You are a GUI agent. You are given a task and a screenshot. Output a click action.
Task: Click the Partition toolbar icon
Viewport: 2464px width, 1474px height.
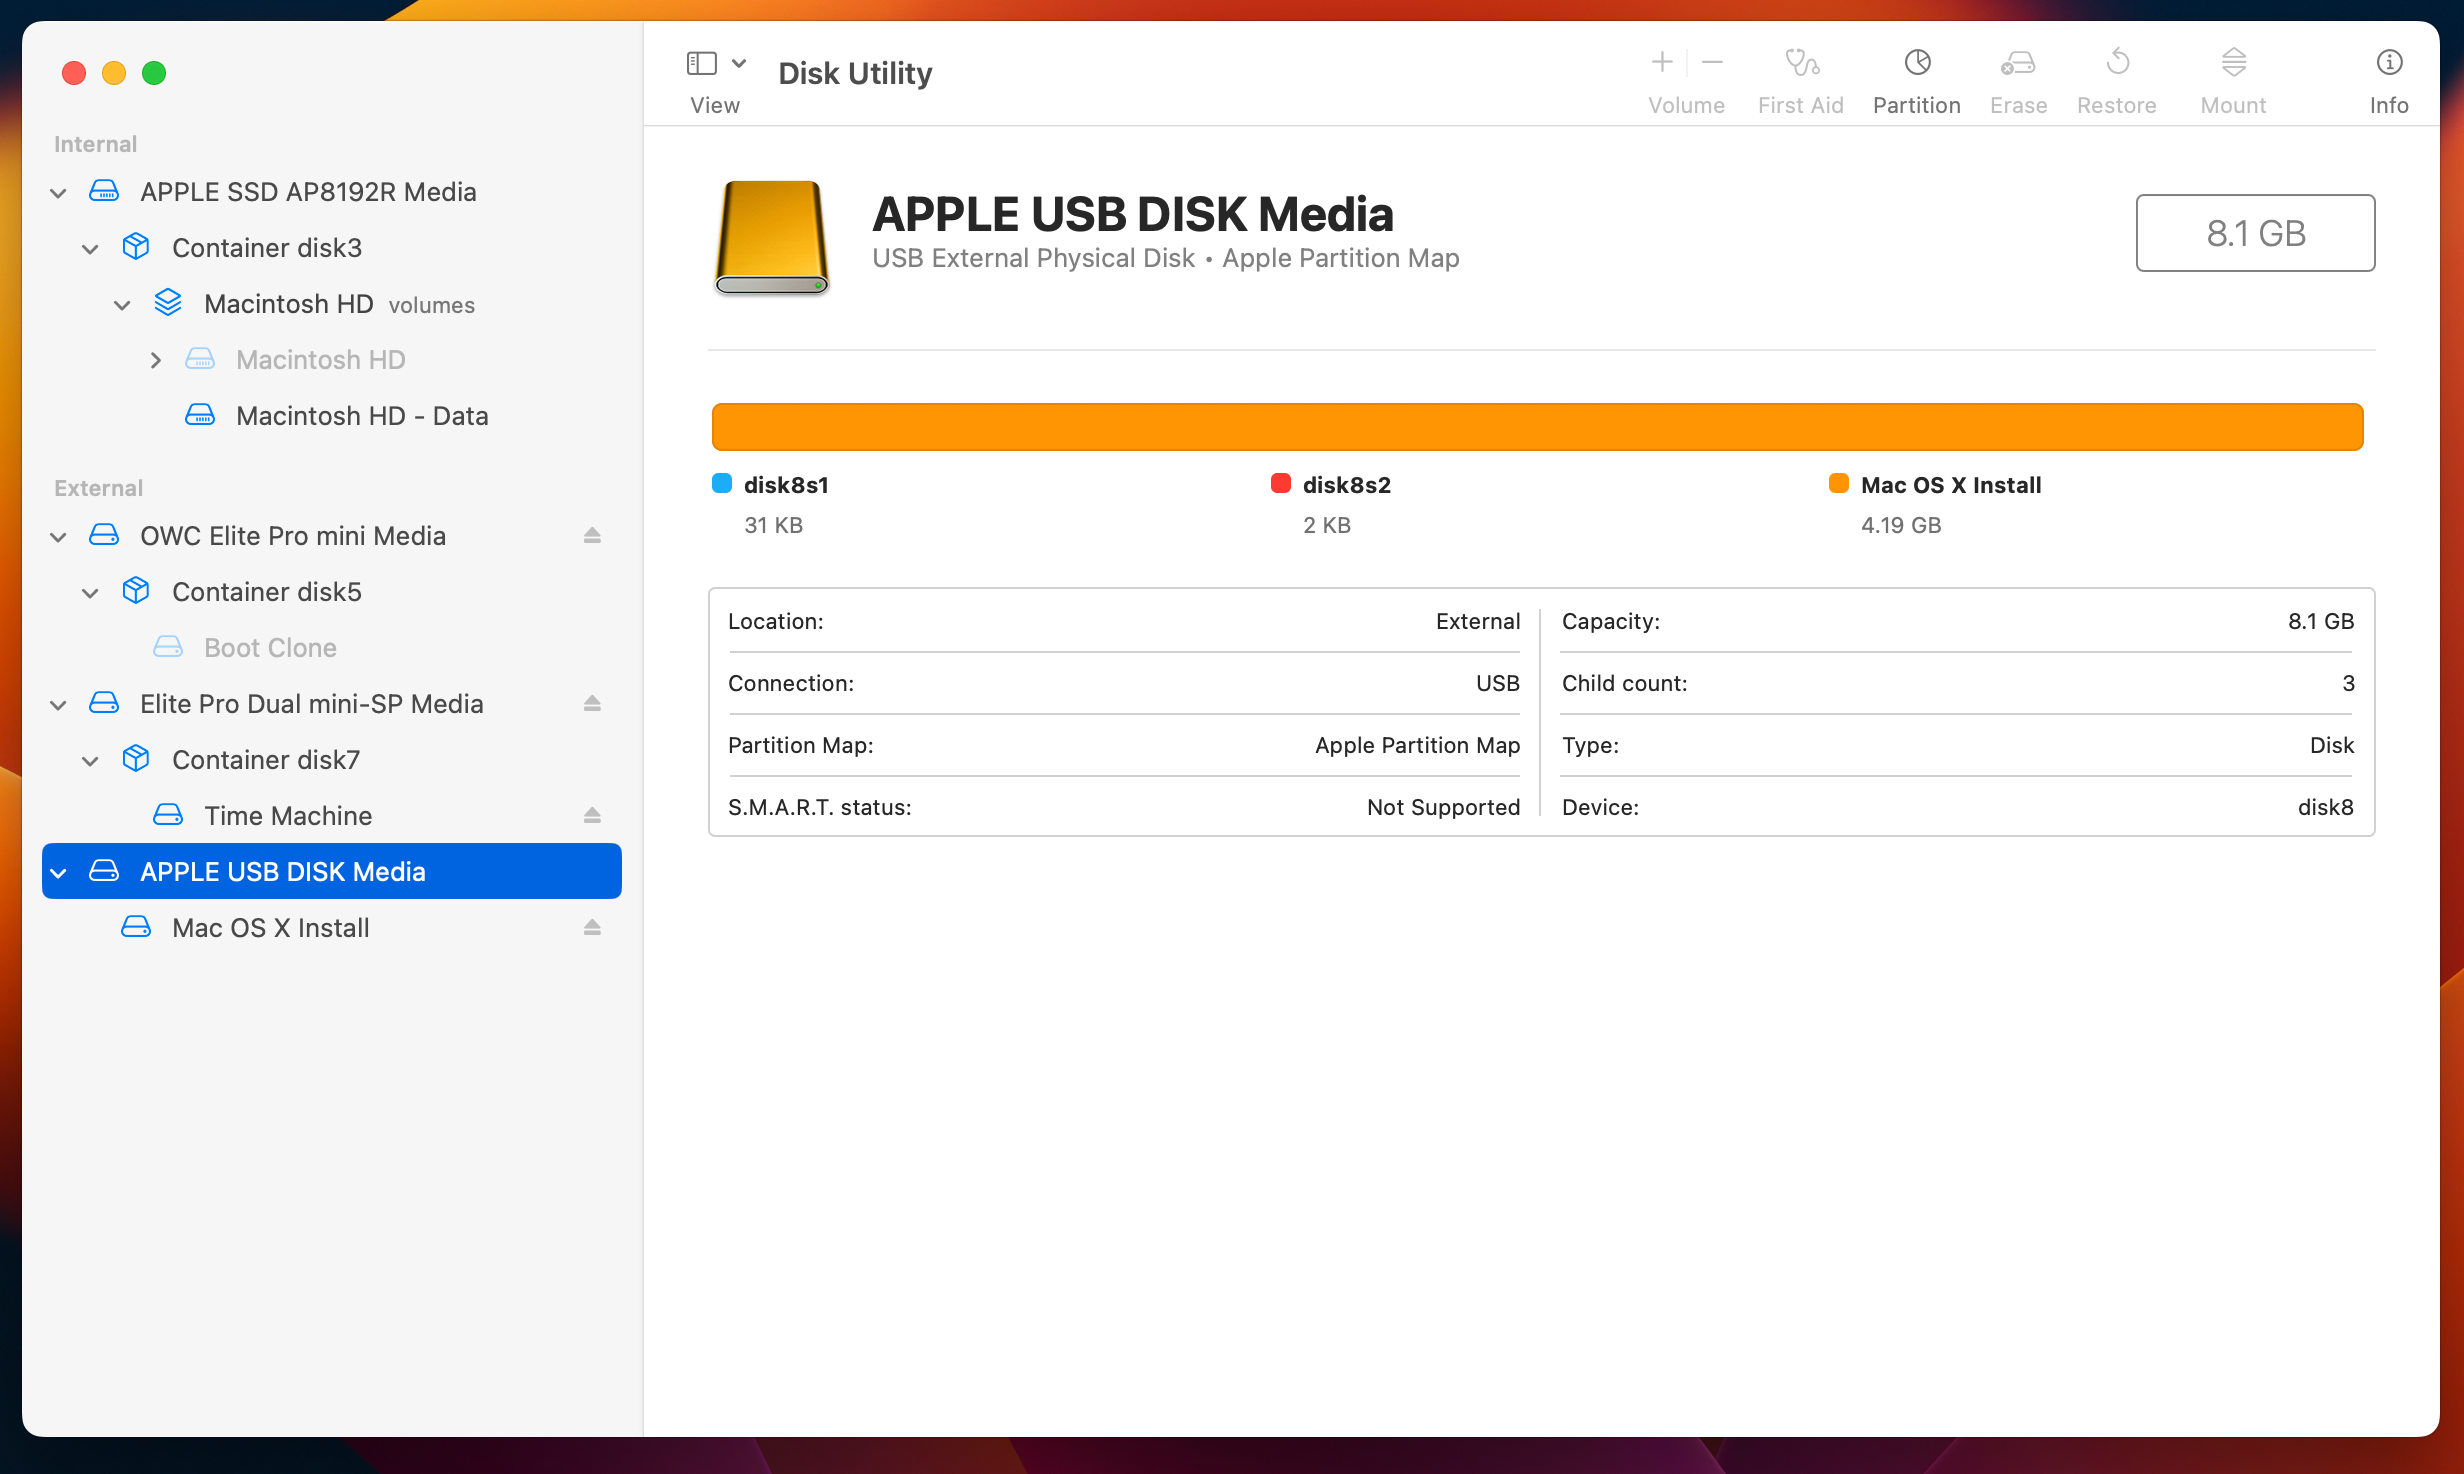click(x=1916, y=63)
